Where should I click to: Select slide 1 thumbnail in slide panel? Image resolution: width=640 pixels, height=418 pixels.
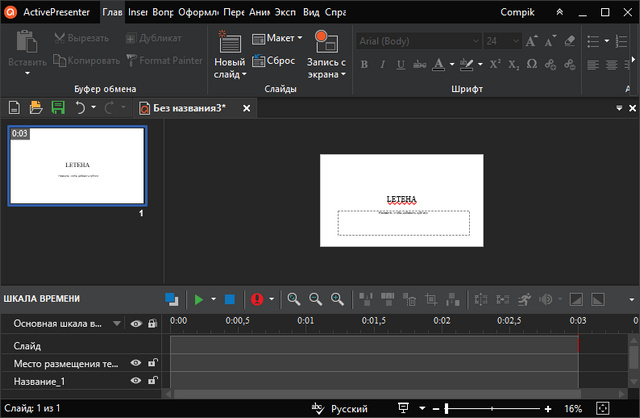(77, 166)
